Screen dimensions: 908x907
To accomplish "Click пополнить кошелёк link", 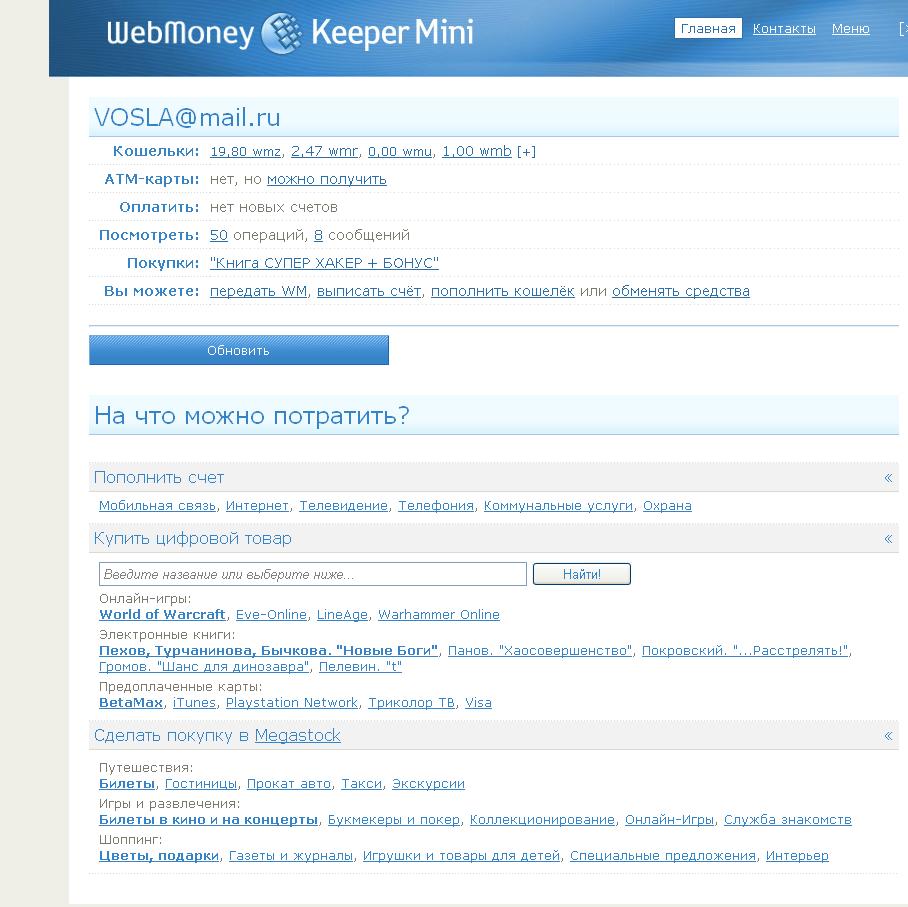I will coord(503,291).
